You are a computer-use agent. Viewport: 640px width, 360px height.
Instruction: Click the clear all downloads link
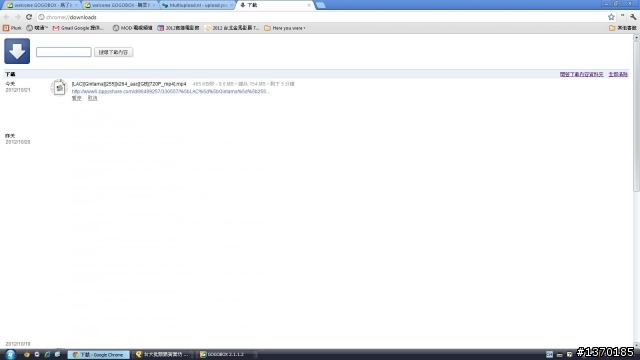(x=618, y=74)
